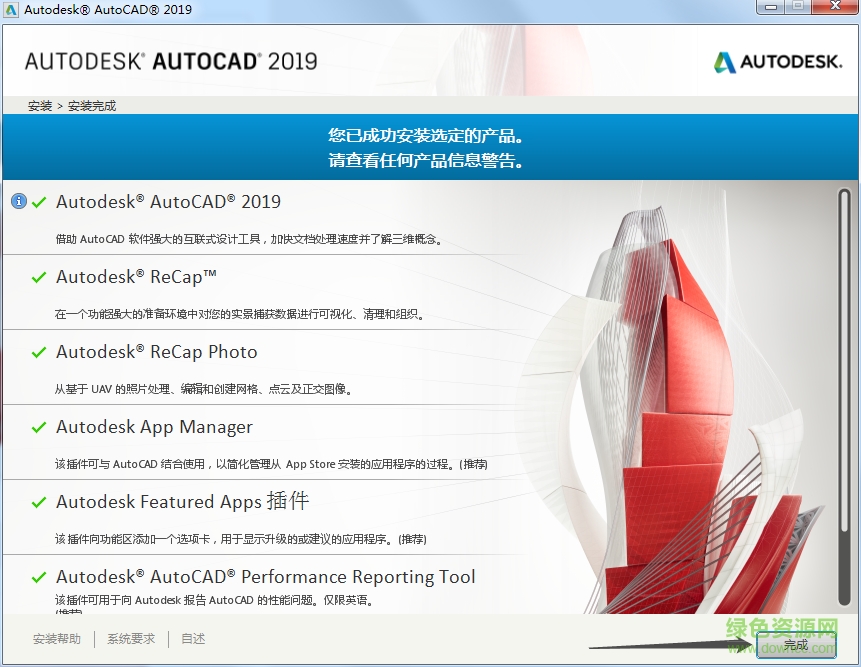861x667 pixels.
Task: Open the 系统要求 link
Action: [130, 638]
